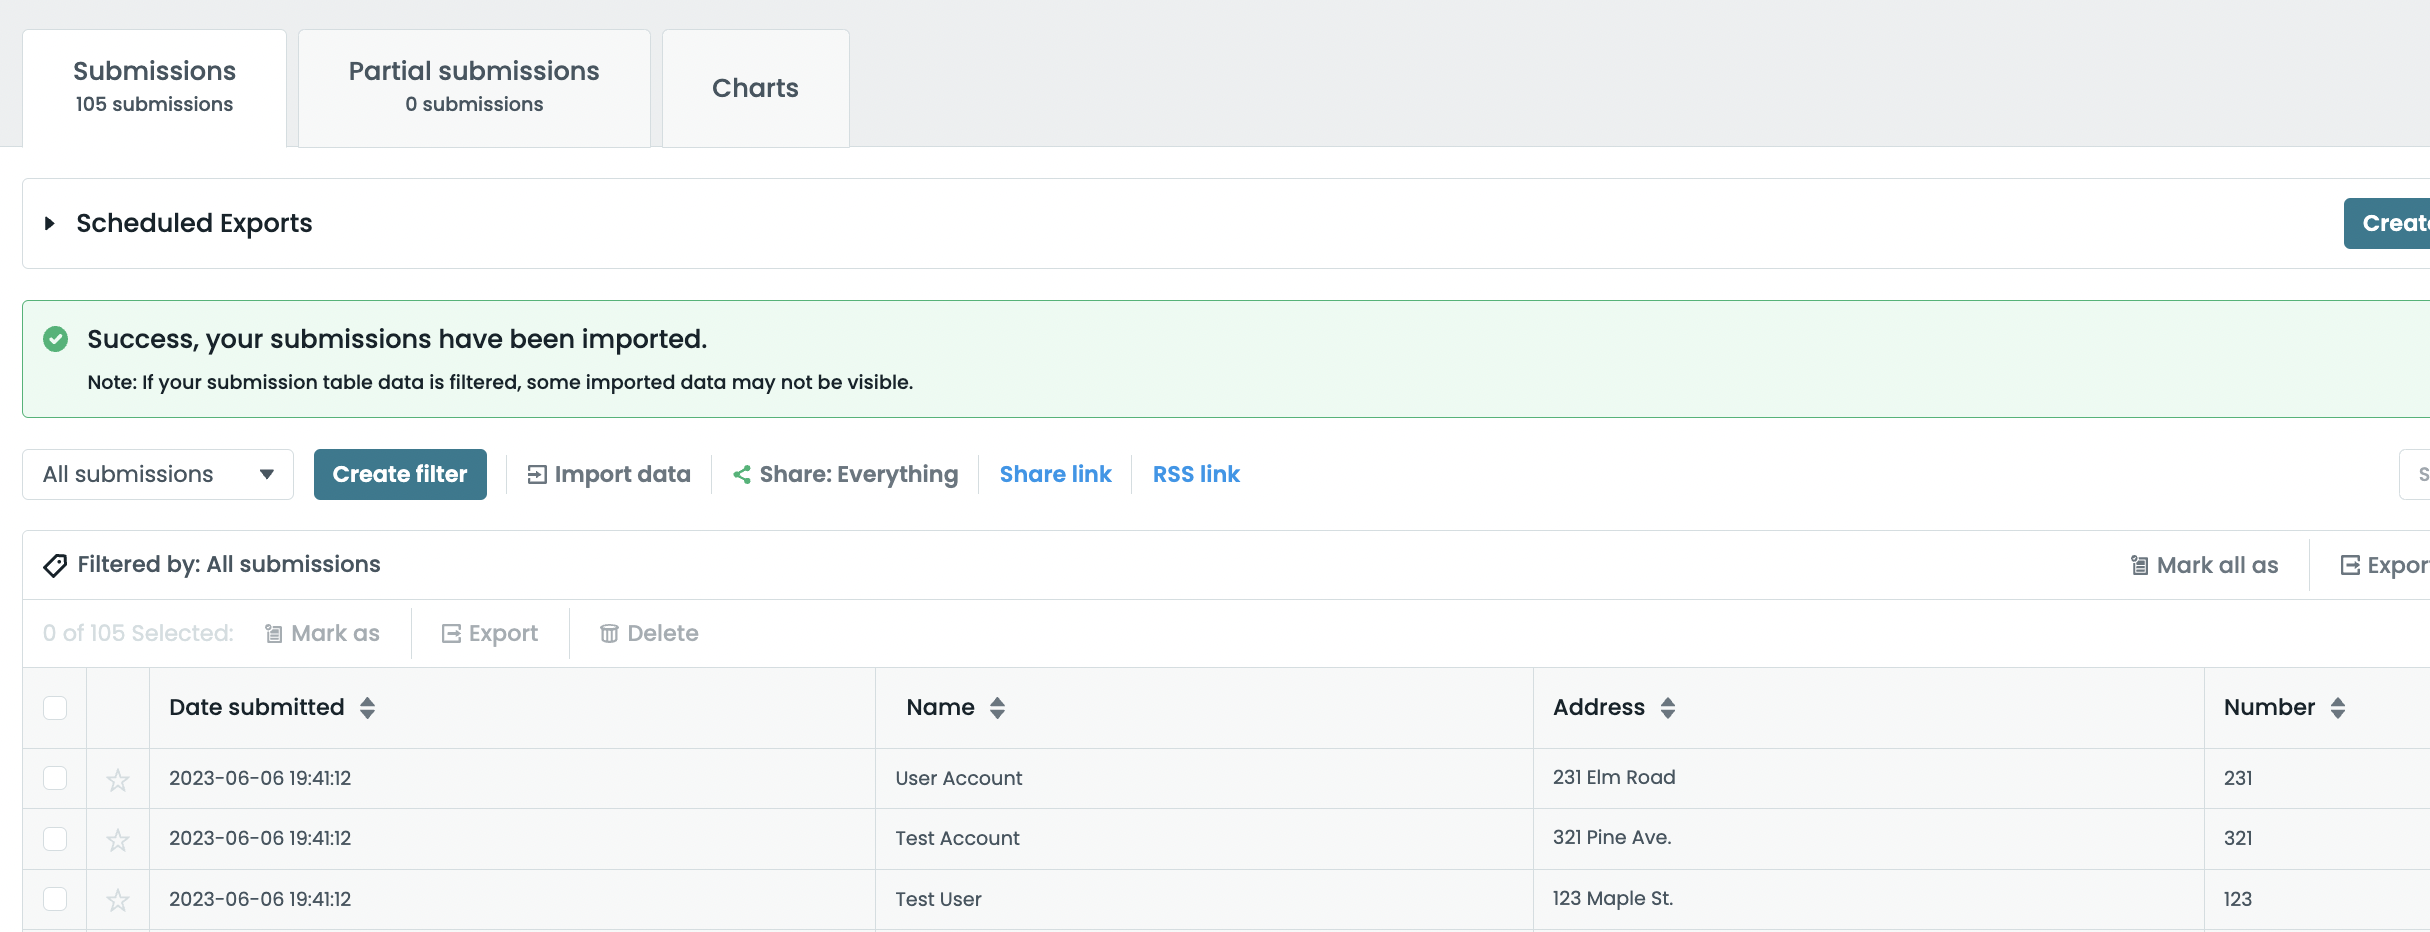Star the Test Account submission row

coord(118,840)
